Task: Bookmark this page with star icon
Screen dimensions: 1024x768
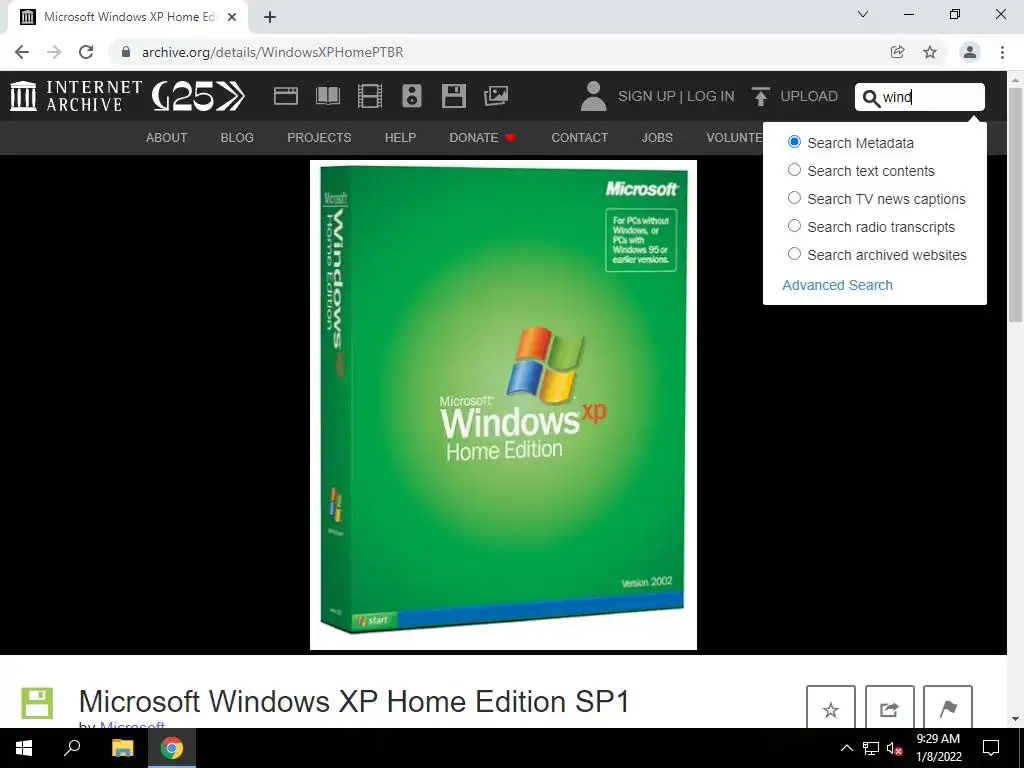Action: tap(930, 52)
